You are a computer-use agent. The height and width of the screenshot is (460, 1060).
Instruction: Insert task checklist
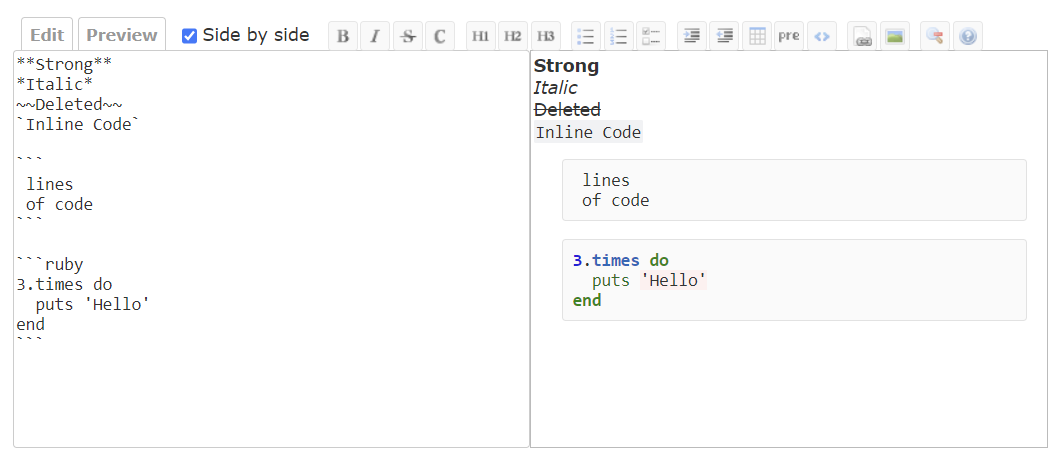coord(651,36)
